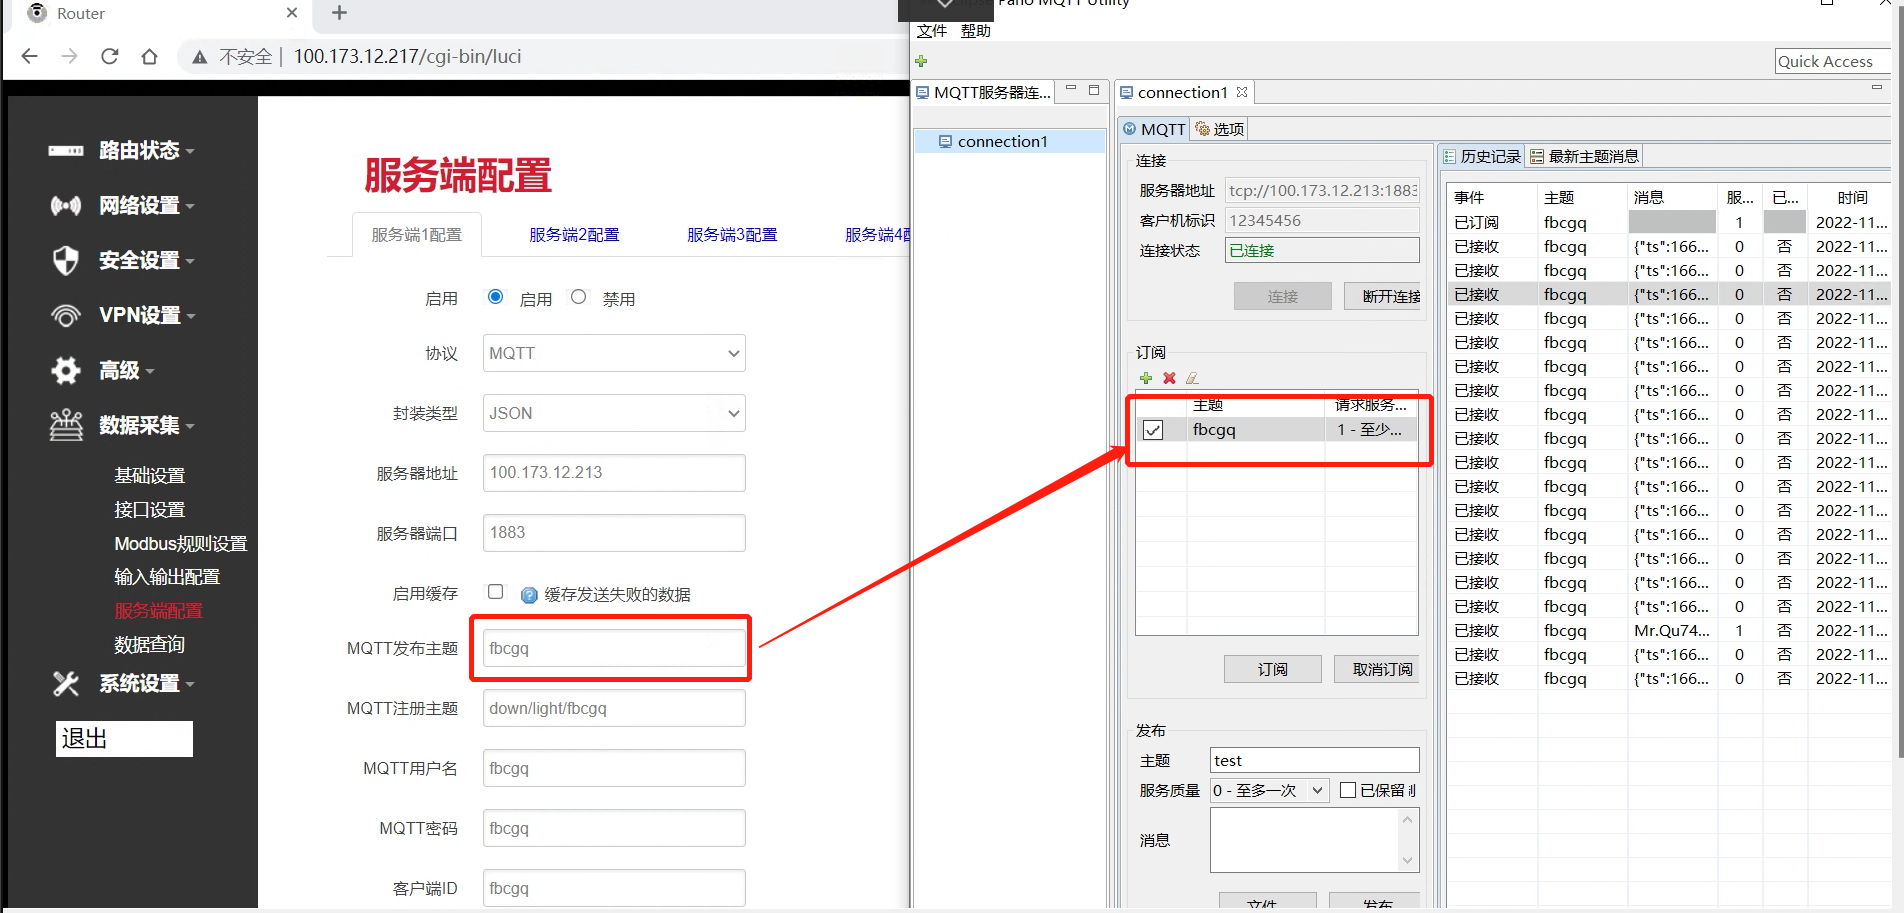
Task: Switch to the 服务端2配置 tab
Action: pos(574,234)
